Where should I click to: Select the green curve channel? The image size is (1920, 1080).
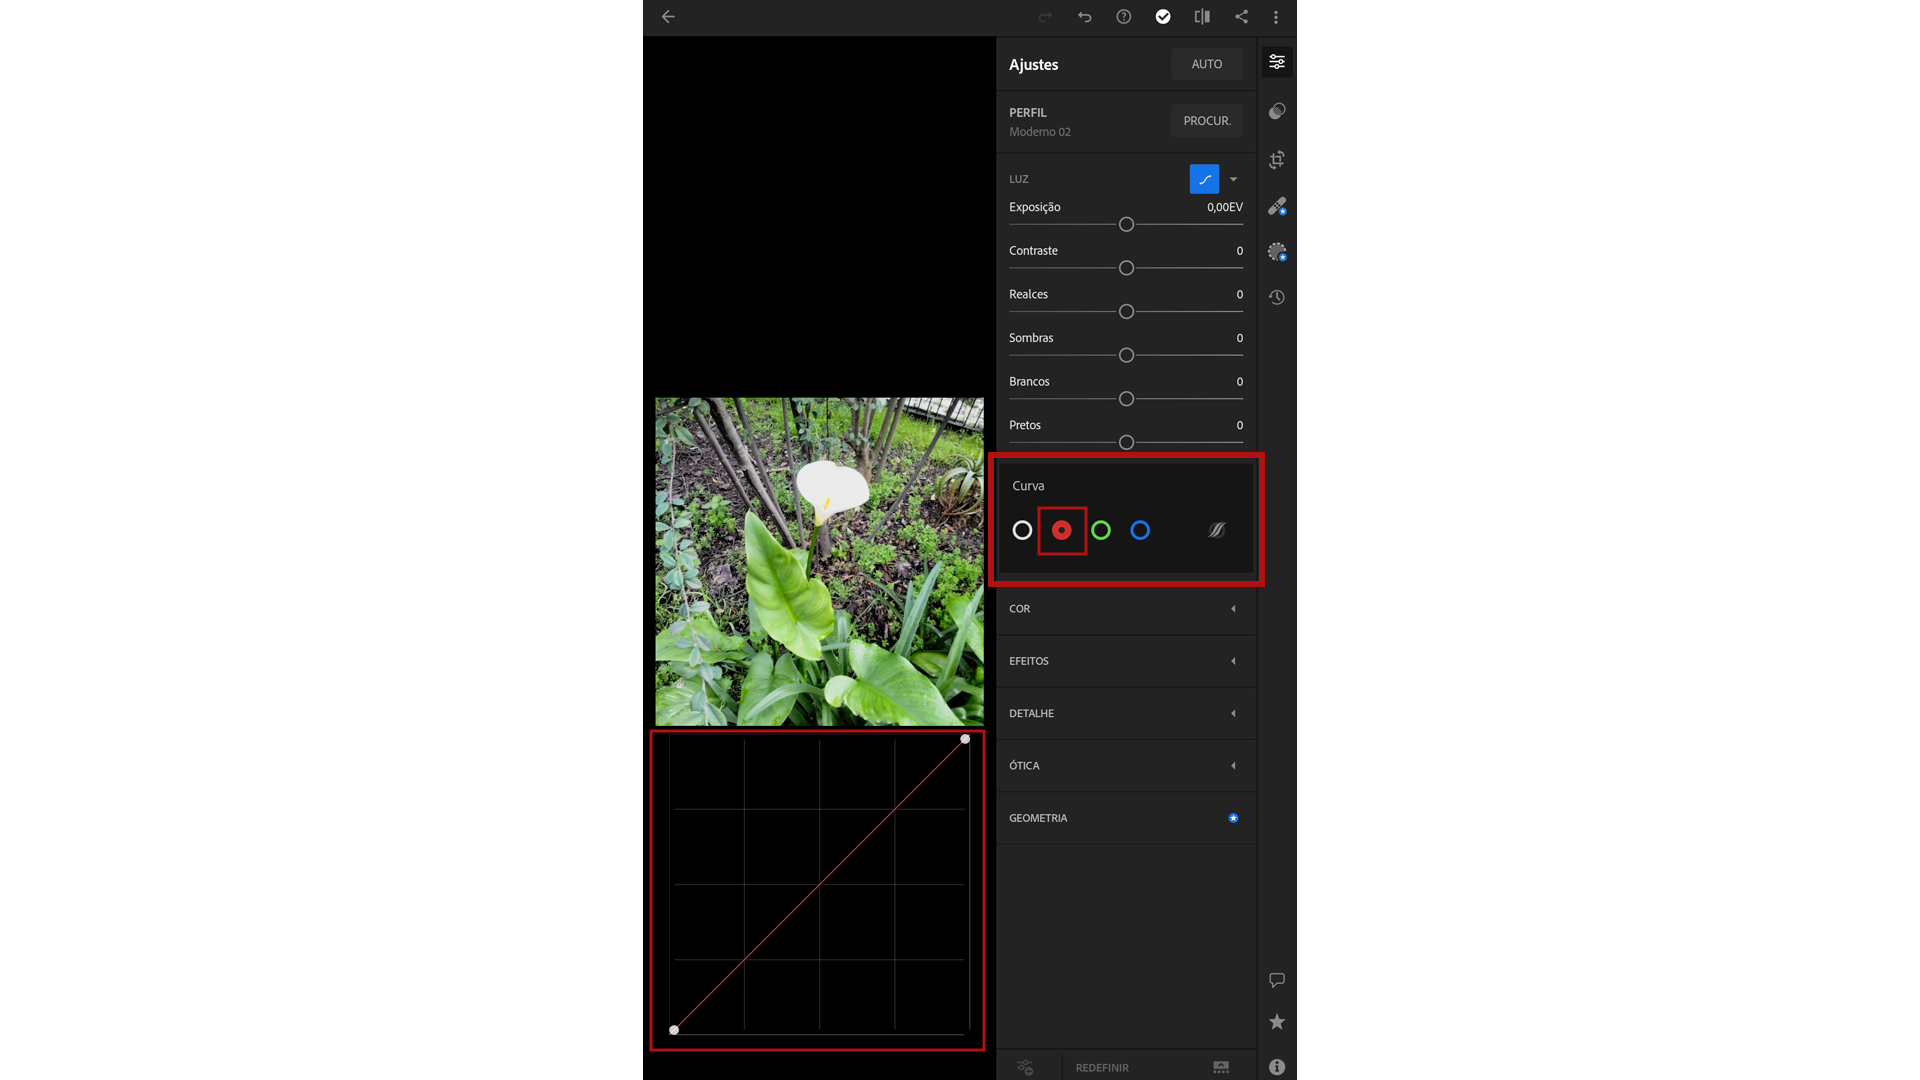(x=1101, y=530)
